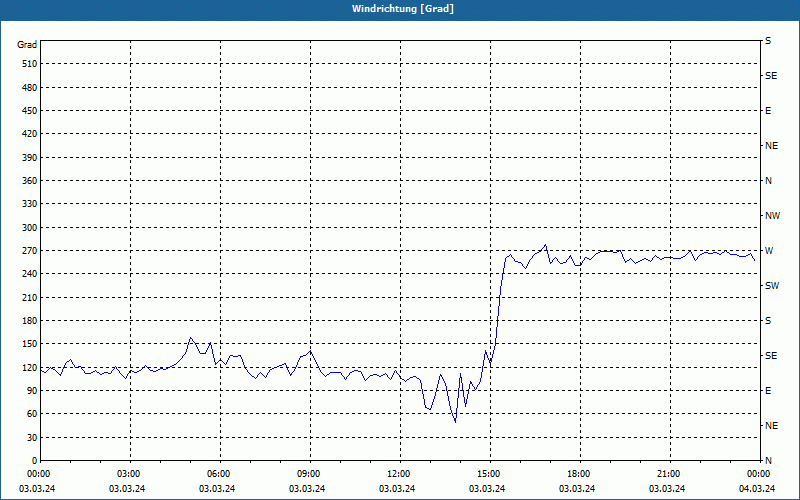Click the 06:00 time label
This screenshot has height=500, width=800.
219,474
